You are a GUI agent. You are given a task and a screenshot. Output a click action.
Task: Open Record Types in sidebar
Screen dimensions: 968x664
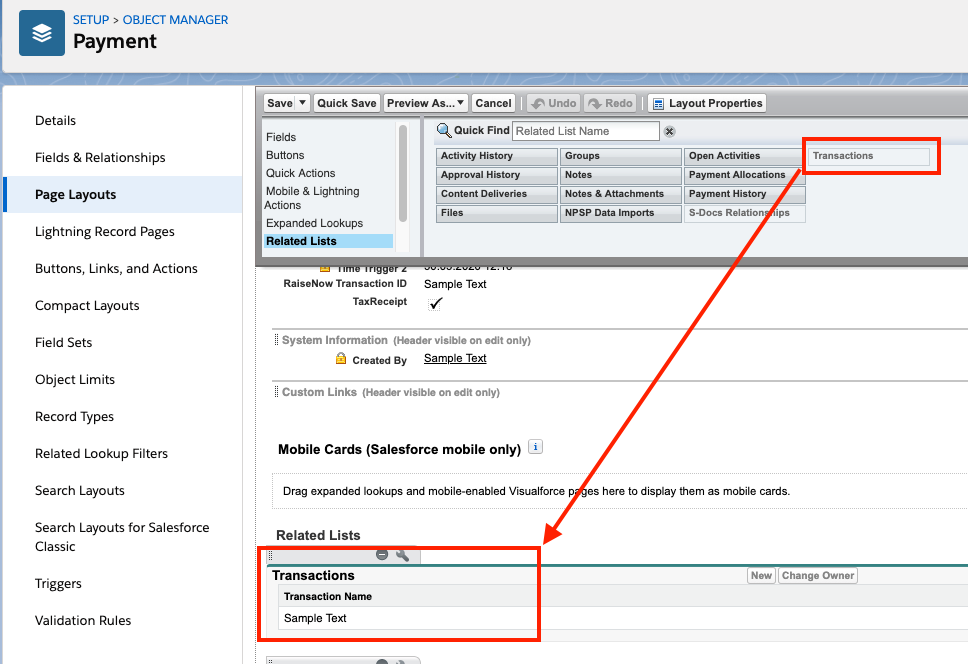tap(74, 417)
